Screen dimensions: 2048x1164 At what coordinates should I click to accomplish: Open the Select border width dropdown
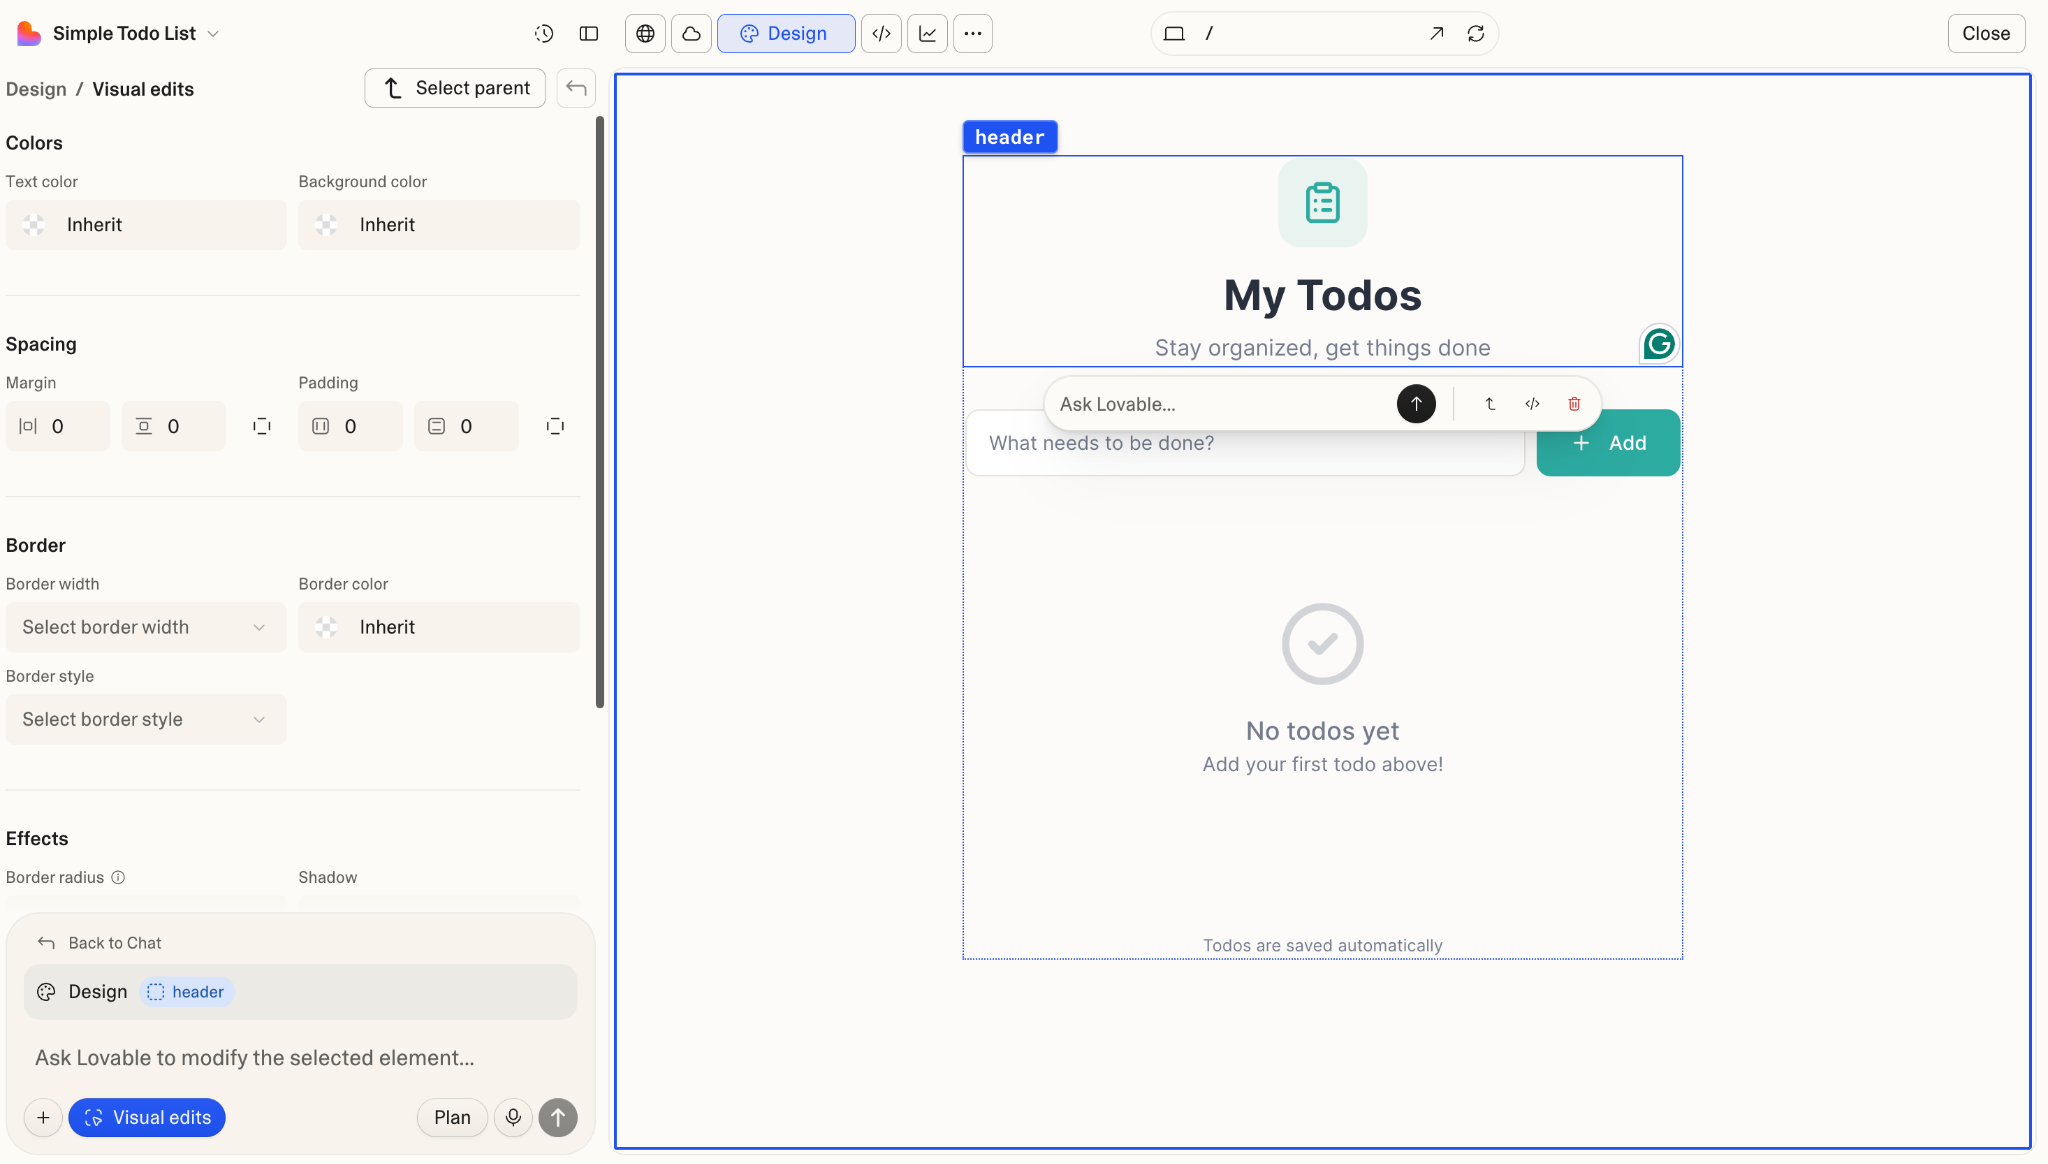(x=146, y=627)
